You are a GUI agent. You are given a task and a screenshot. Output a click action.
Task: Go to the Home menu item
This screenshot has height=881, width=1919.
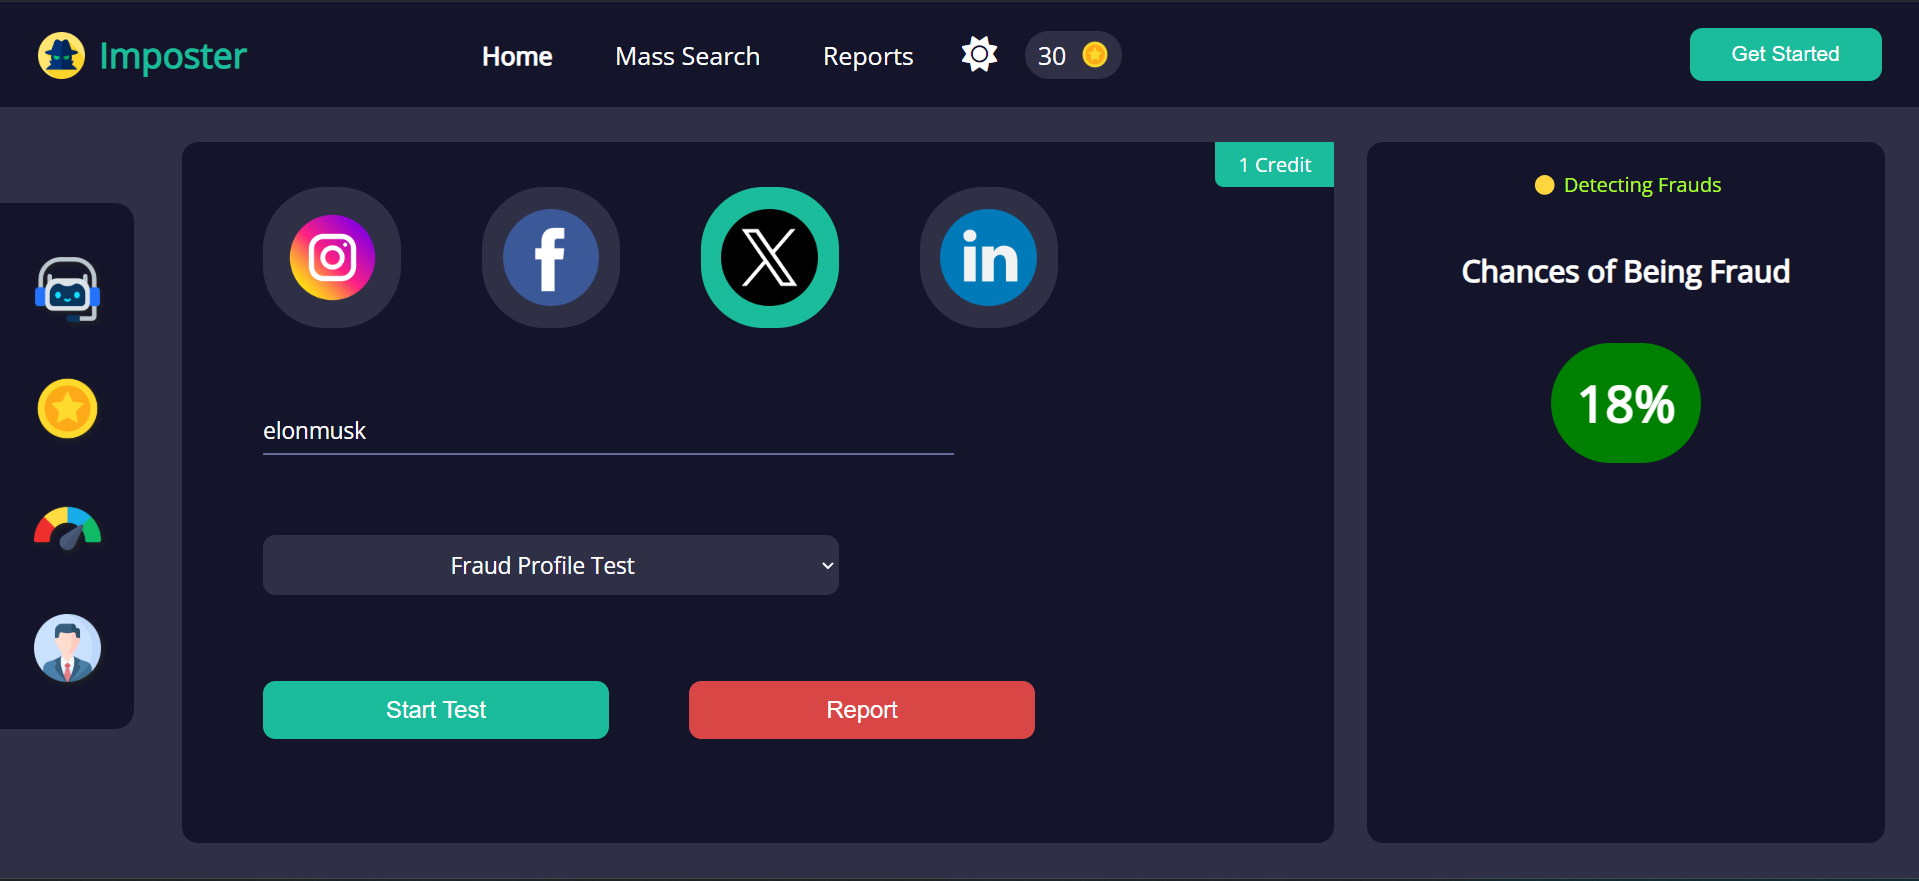[517, 56]
